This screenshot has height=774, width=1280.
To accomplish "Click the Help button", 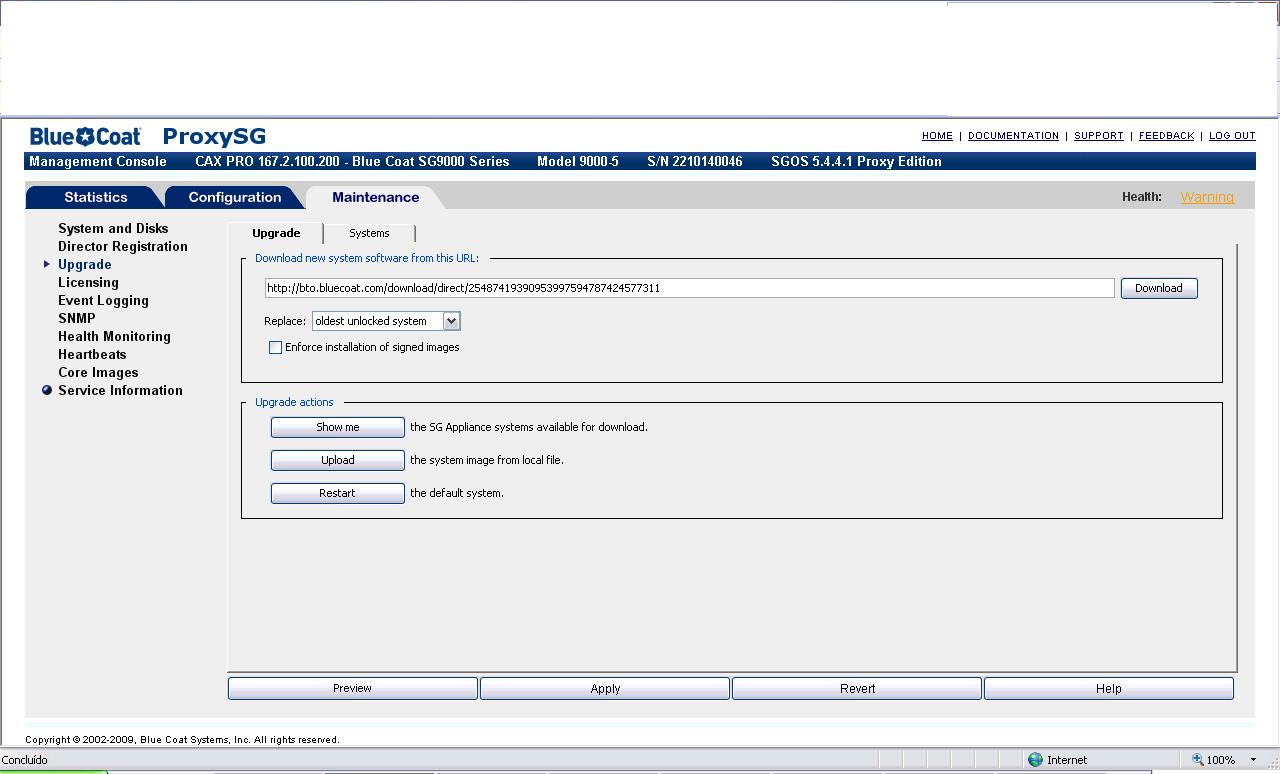I will coord(1109,688).
